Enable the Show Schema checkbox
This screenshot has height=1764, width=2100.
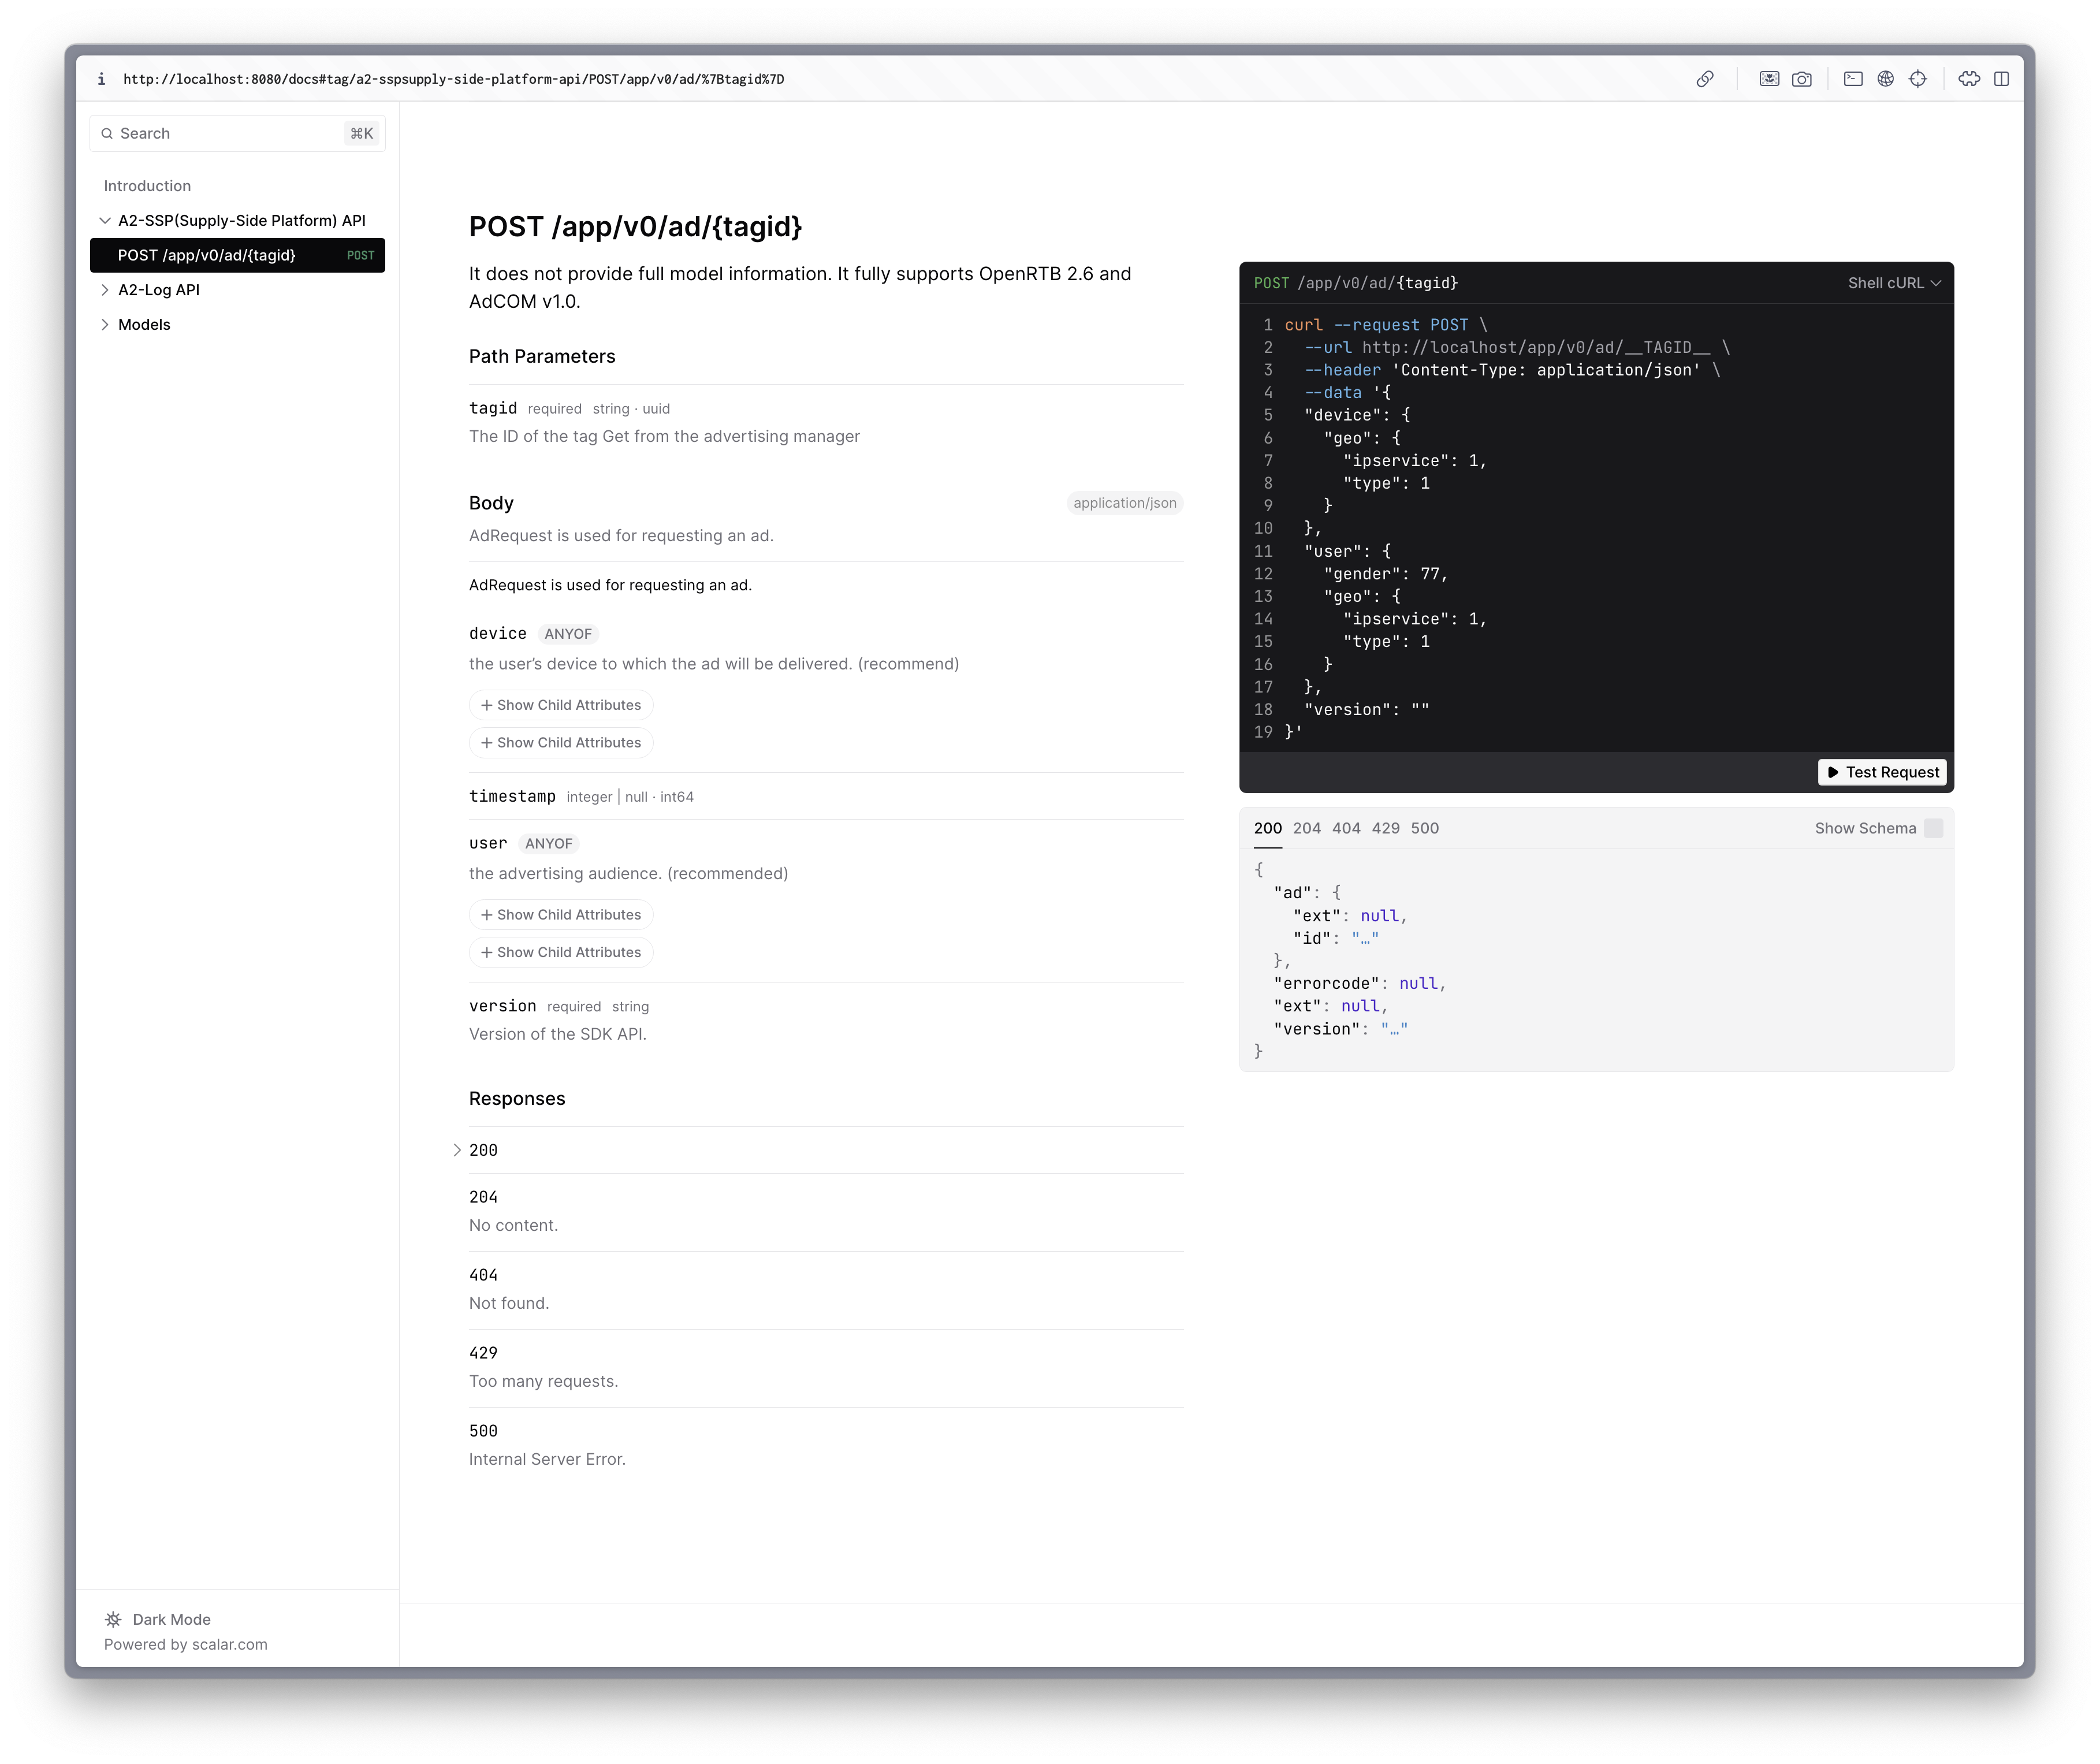pyautogui.click(x=1933, y=828)
